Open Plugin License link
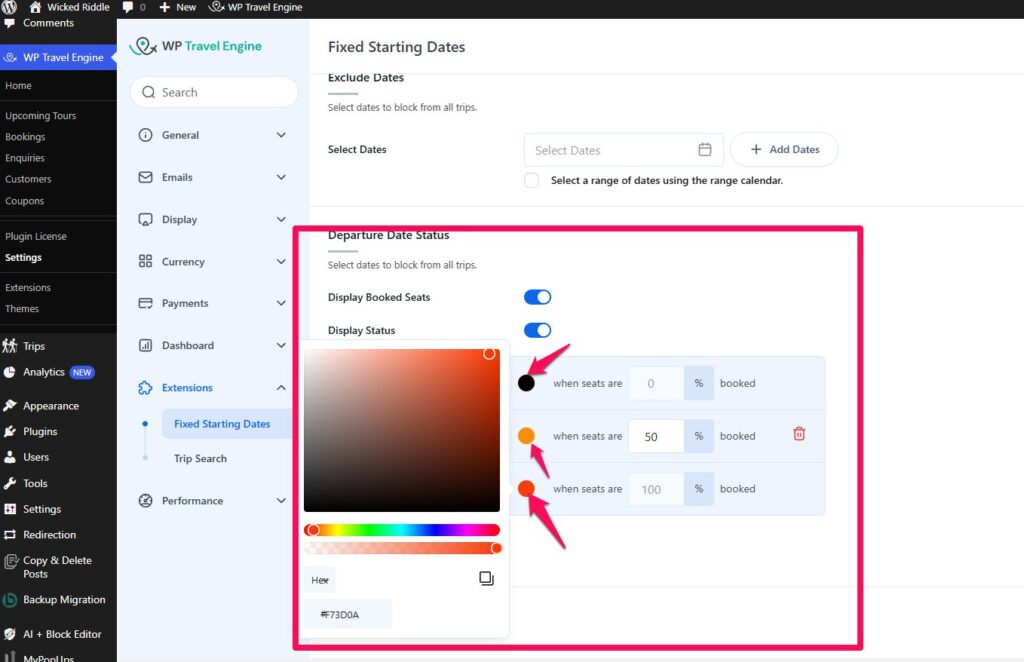 coord(36,236)
